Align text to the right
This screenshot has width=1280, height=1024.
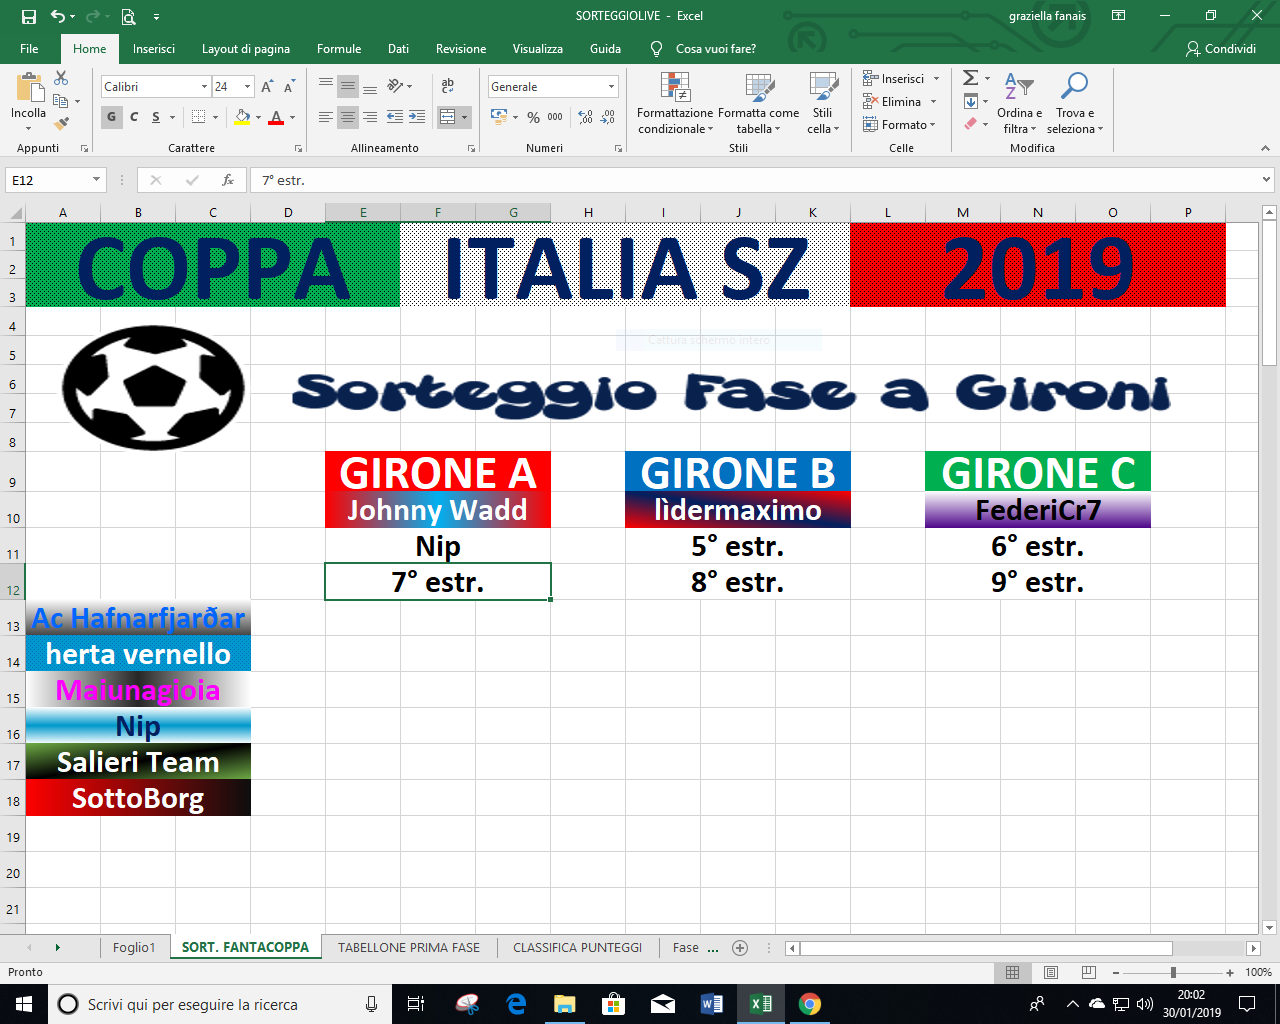[x=370, y=117]
